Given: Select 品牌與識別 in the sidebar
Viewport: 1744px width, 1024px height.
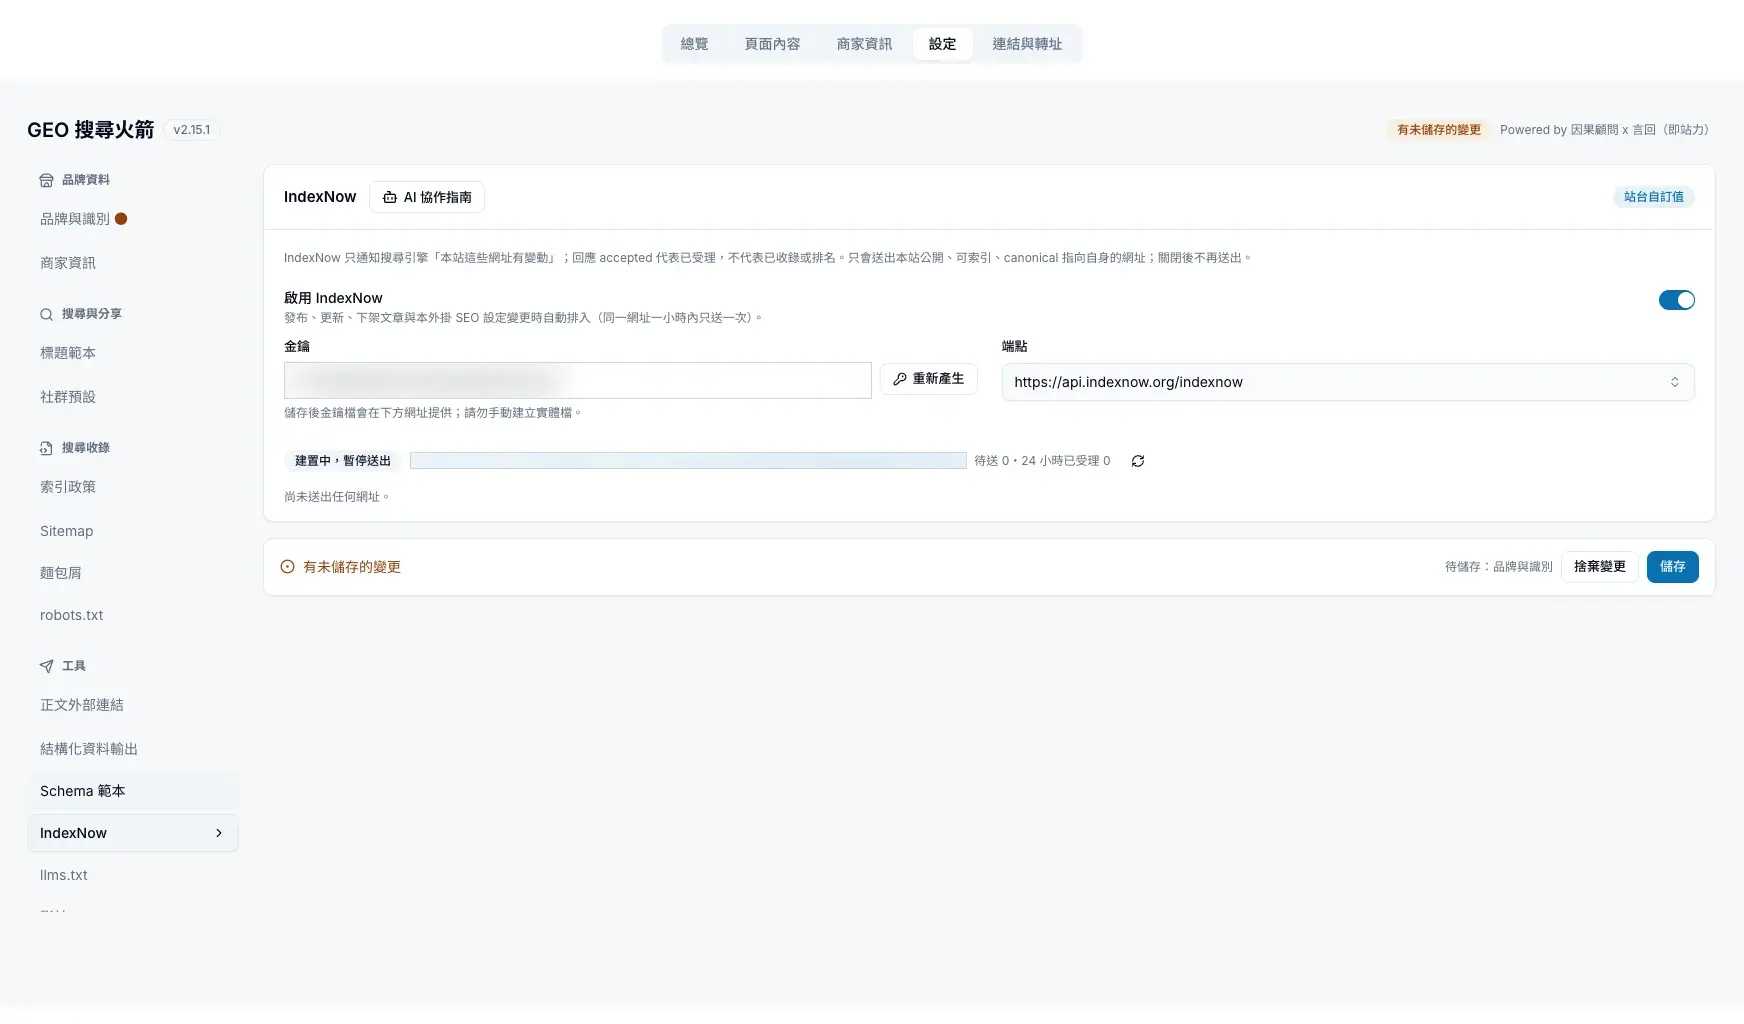Looking at the screenshot, I should point(75,219).
